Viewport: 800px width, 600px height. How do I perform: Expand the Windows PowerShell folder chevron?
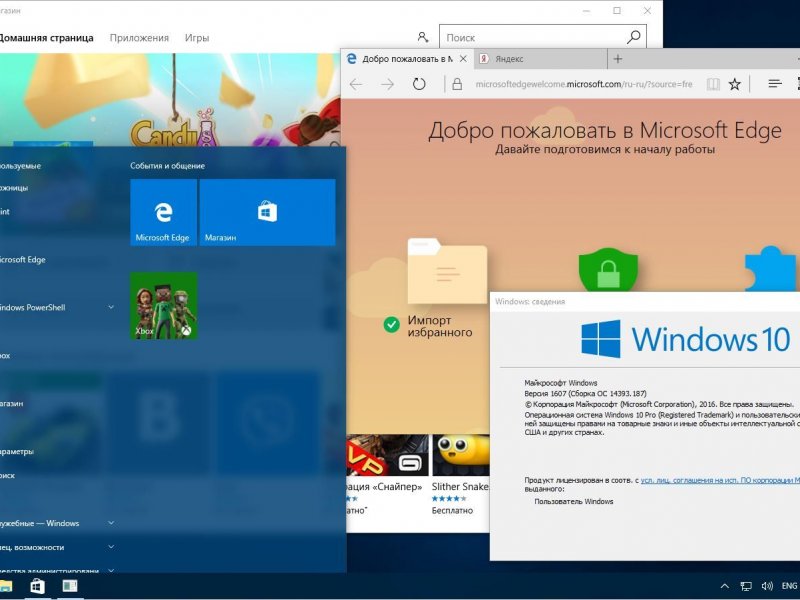111,307
